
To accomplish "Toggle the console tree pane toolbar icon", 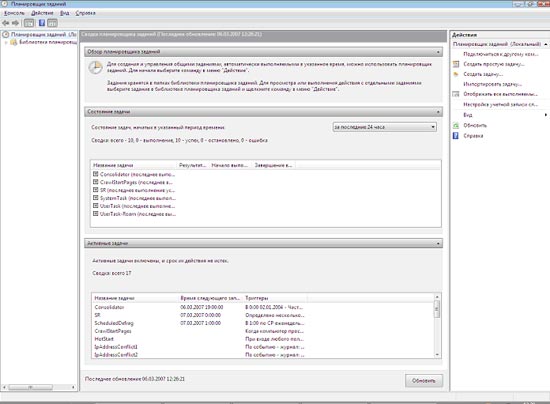I will pos(29,23).
